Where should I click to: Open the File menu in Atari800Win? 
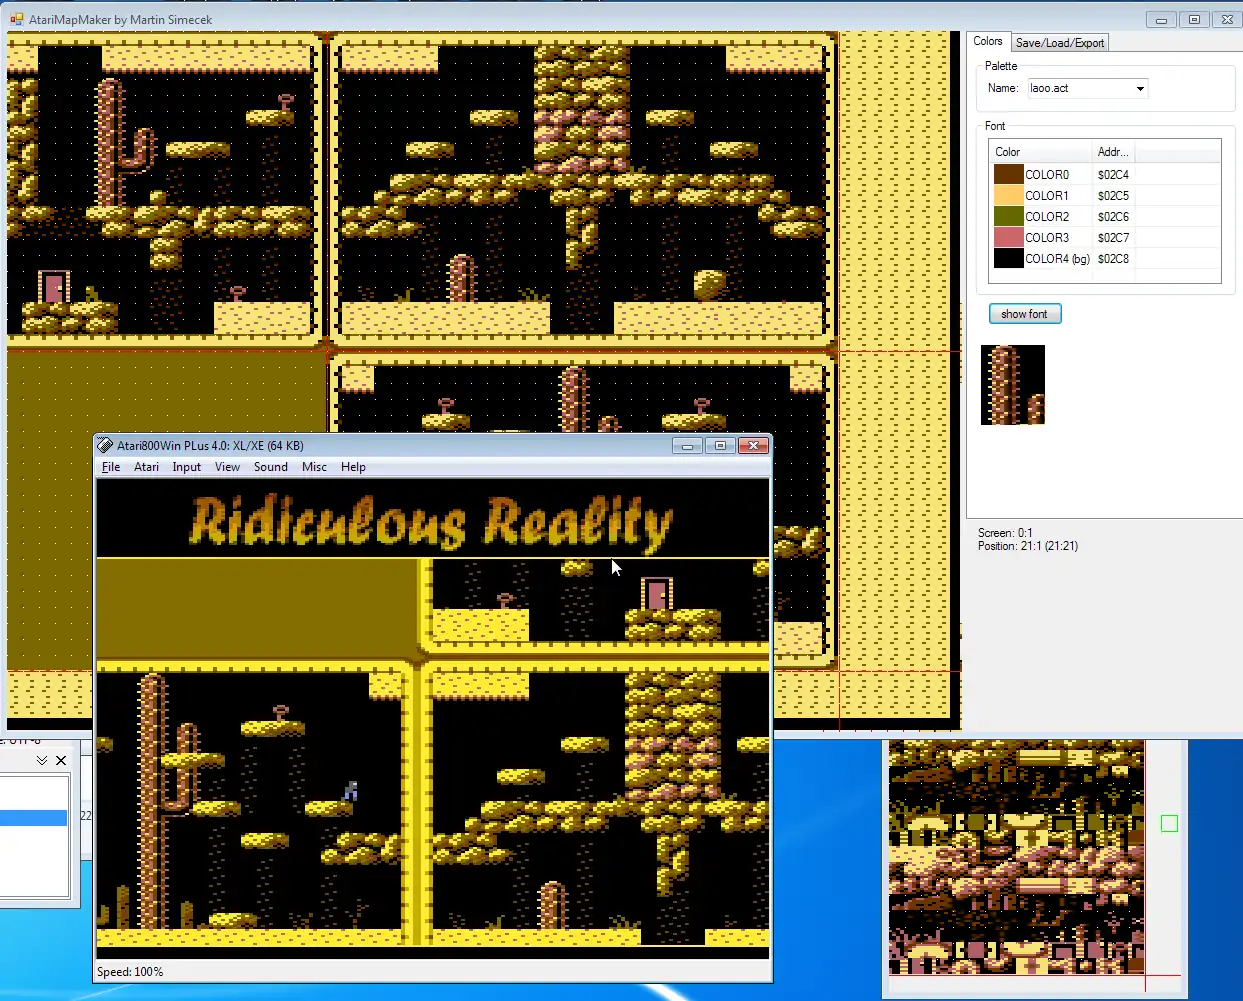coord(110,467)
